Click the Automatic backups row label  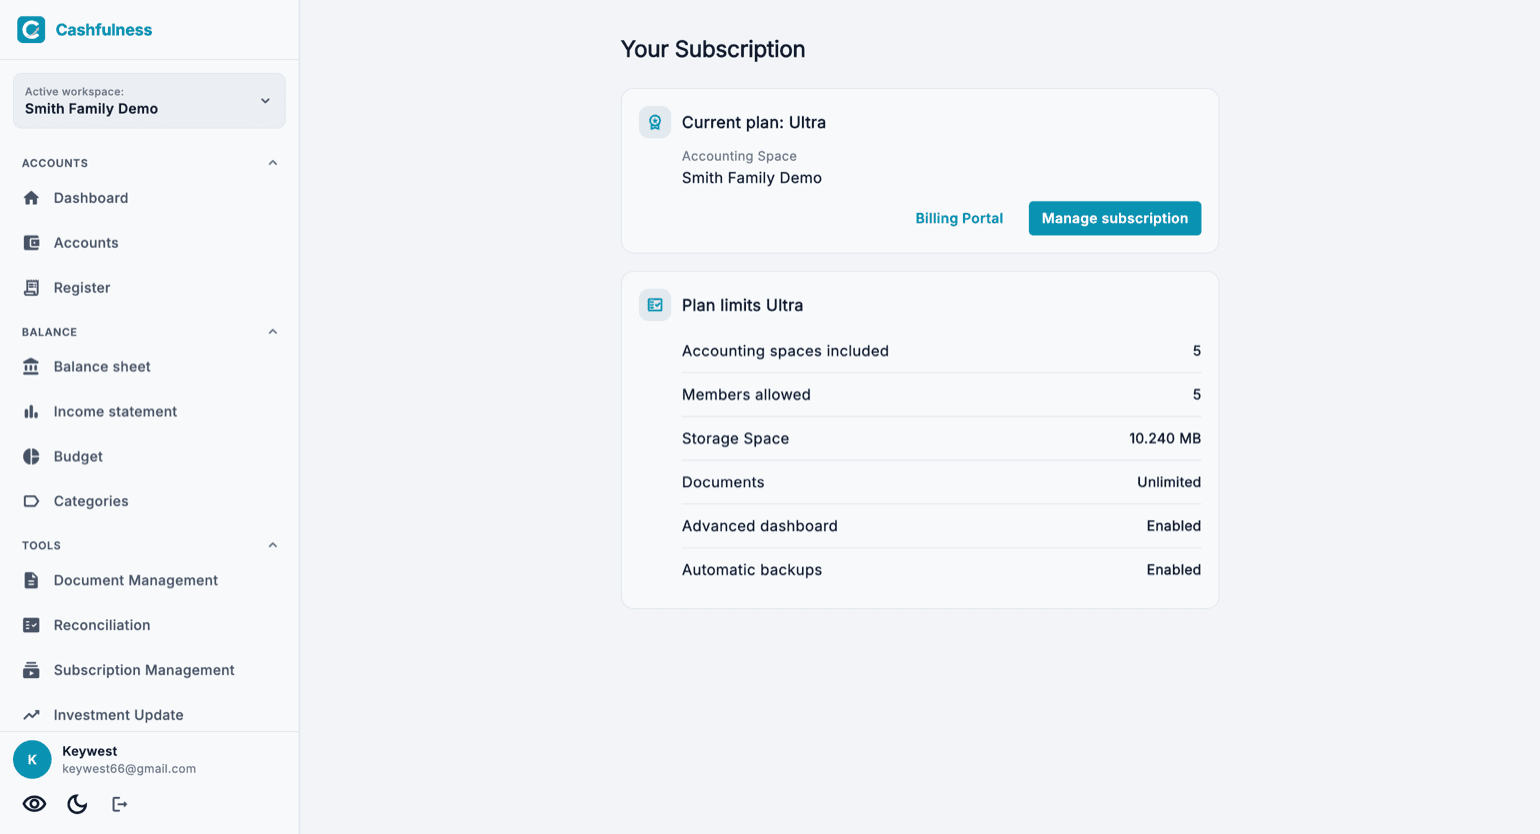pyautogui.click(x=752, y=570)
